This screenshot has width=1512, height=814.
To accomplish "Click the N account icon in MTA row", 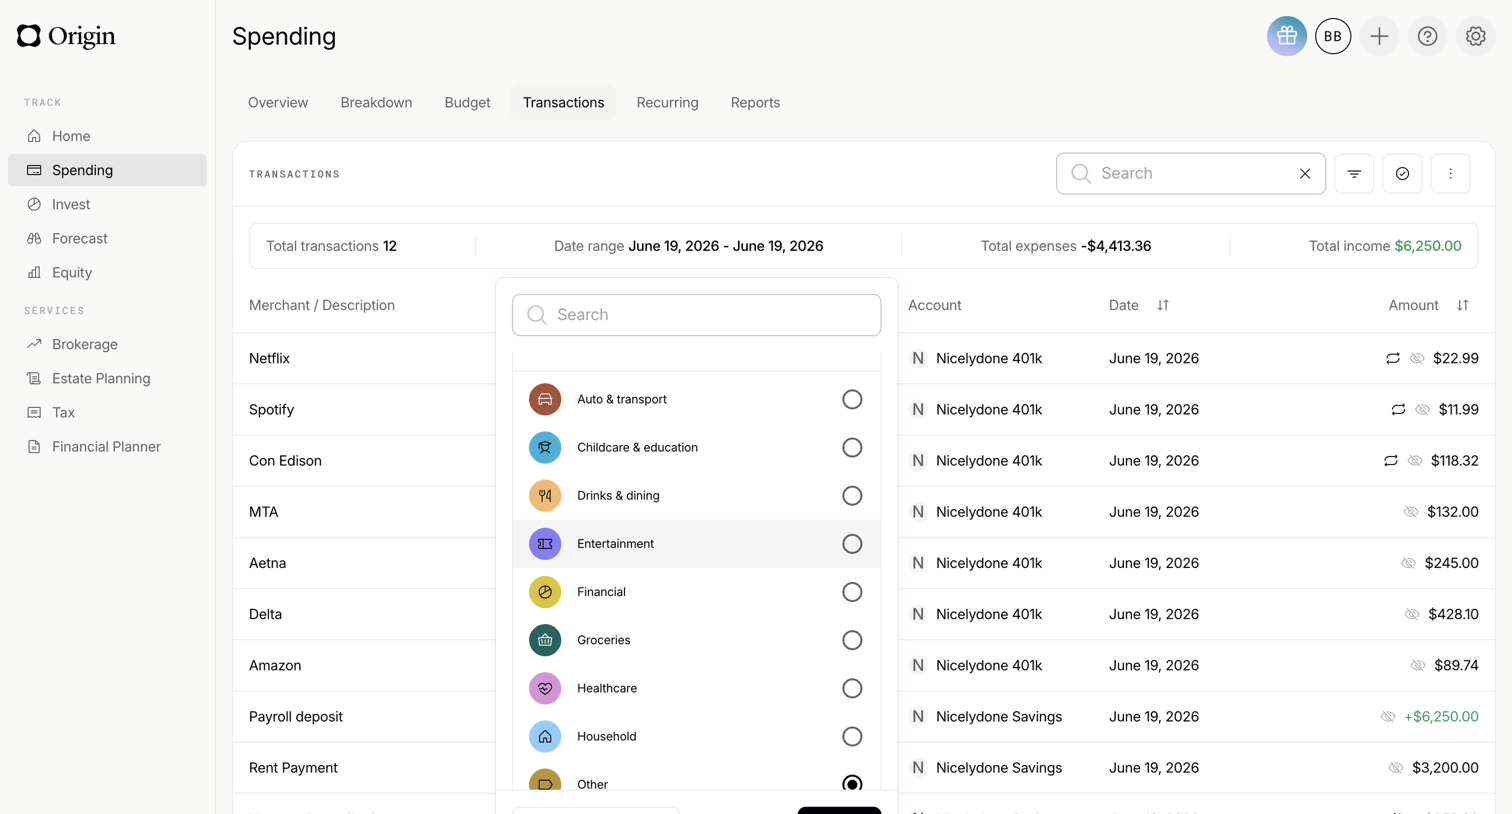I will tap(918, 512).
